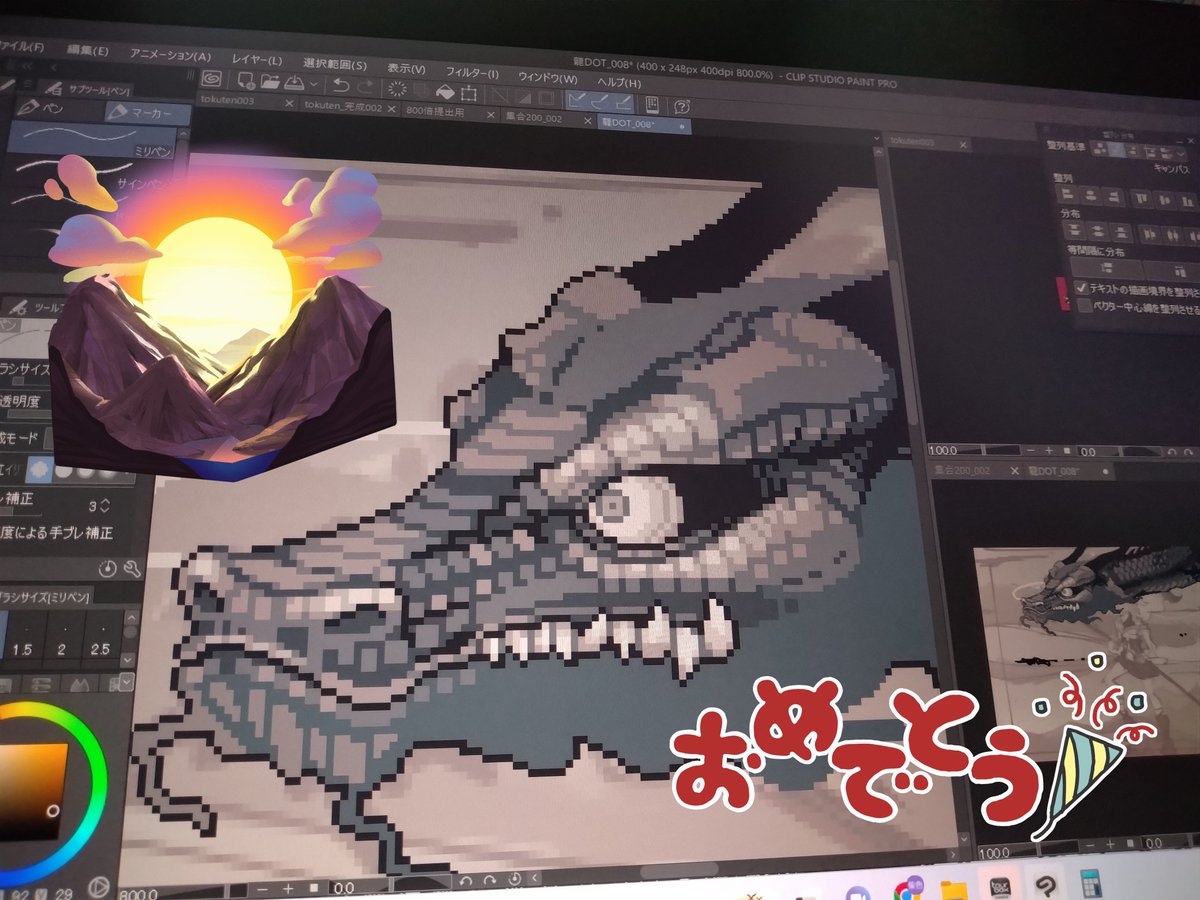Toggle first snap-to-ruler icon in command bar
This screenshot has height=900, width=1200.
pos(576,100)
